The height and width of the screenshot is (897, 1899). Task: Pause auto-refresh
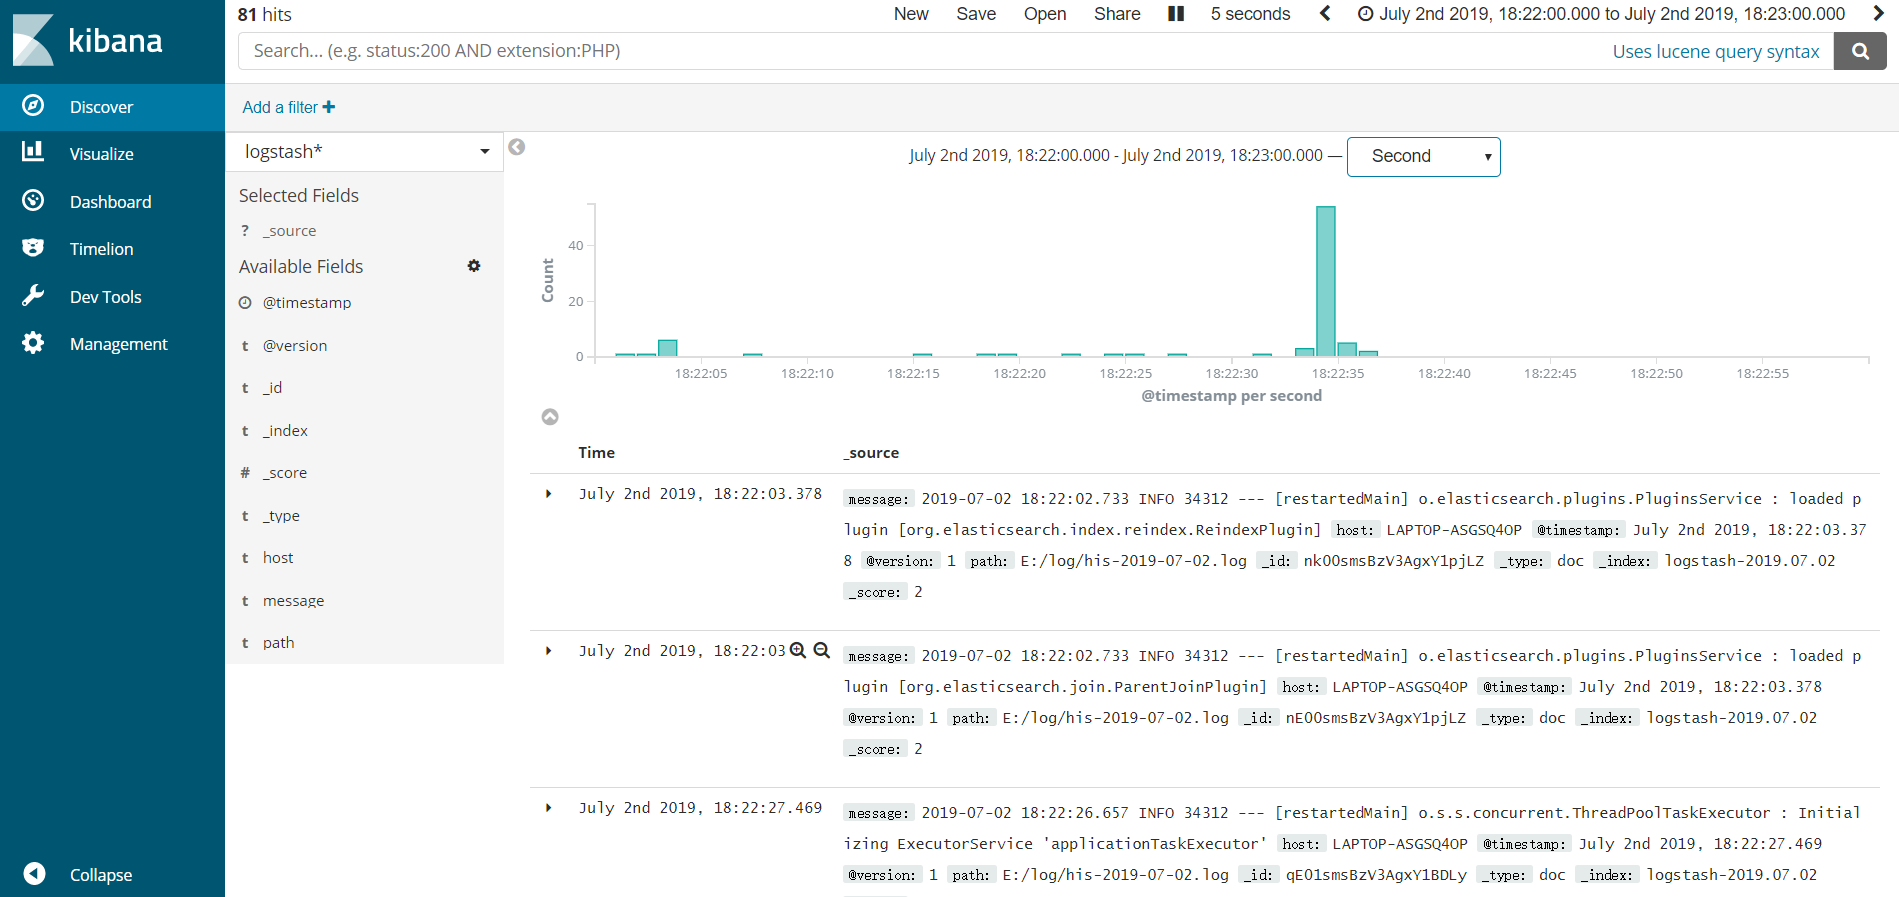click(1176, 14)
